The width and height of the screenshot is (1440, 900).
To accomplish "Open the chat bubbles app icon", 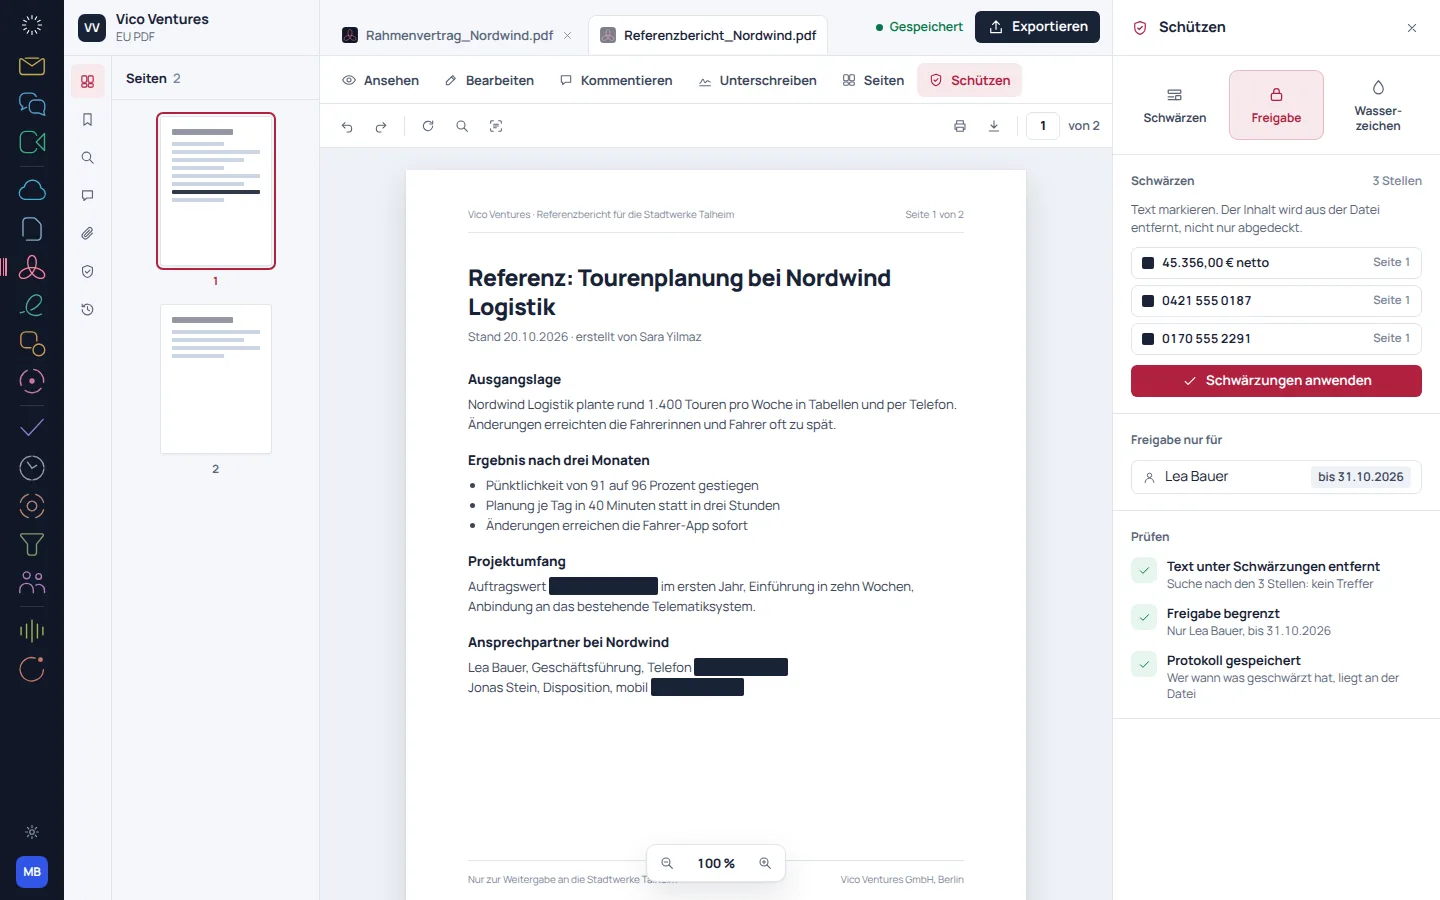I will click(32, 104).
